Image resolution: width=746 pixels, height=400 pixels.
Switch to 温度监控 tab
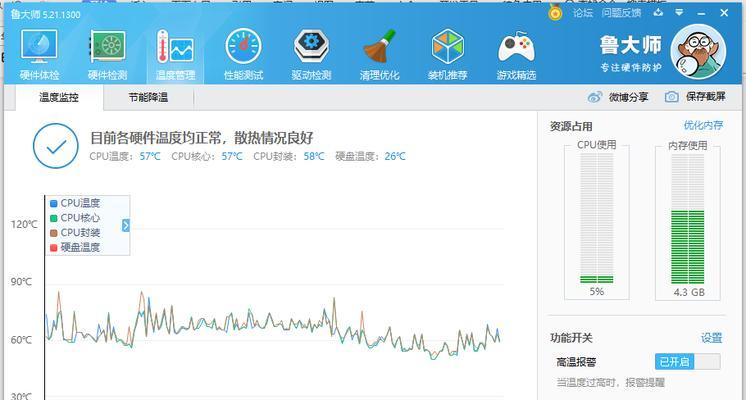[59, 98]
